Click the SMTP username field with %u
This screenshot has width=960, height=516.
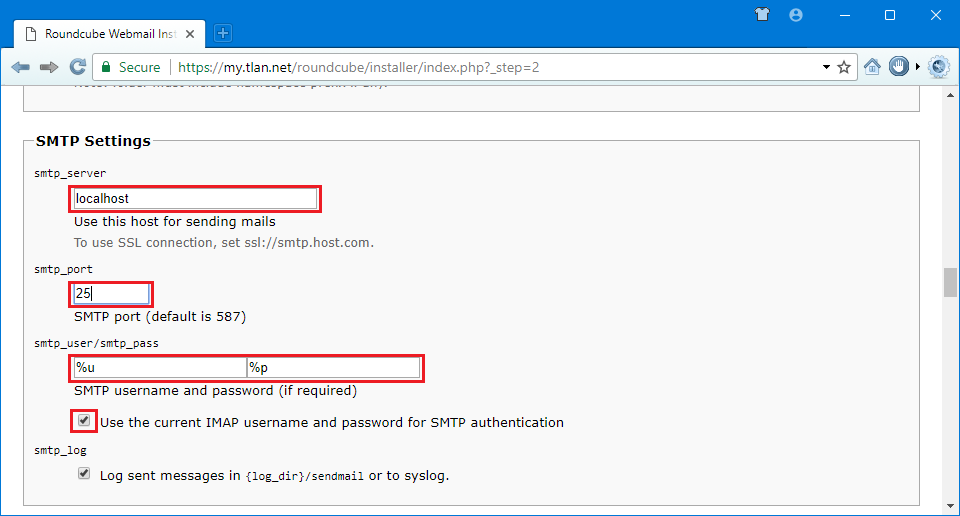159,368
